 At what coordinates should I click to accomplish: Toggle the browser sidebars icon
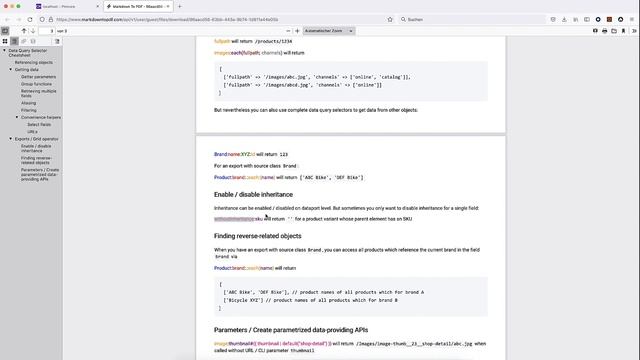pos(587,19)
